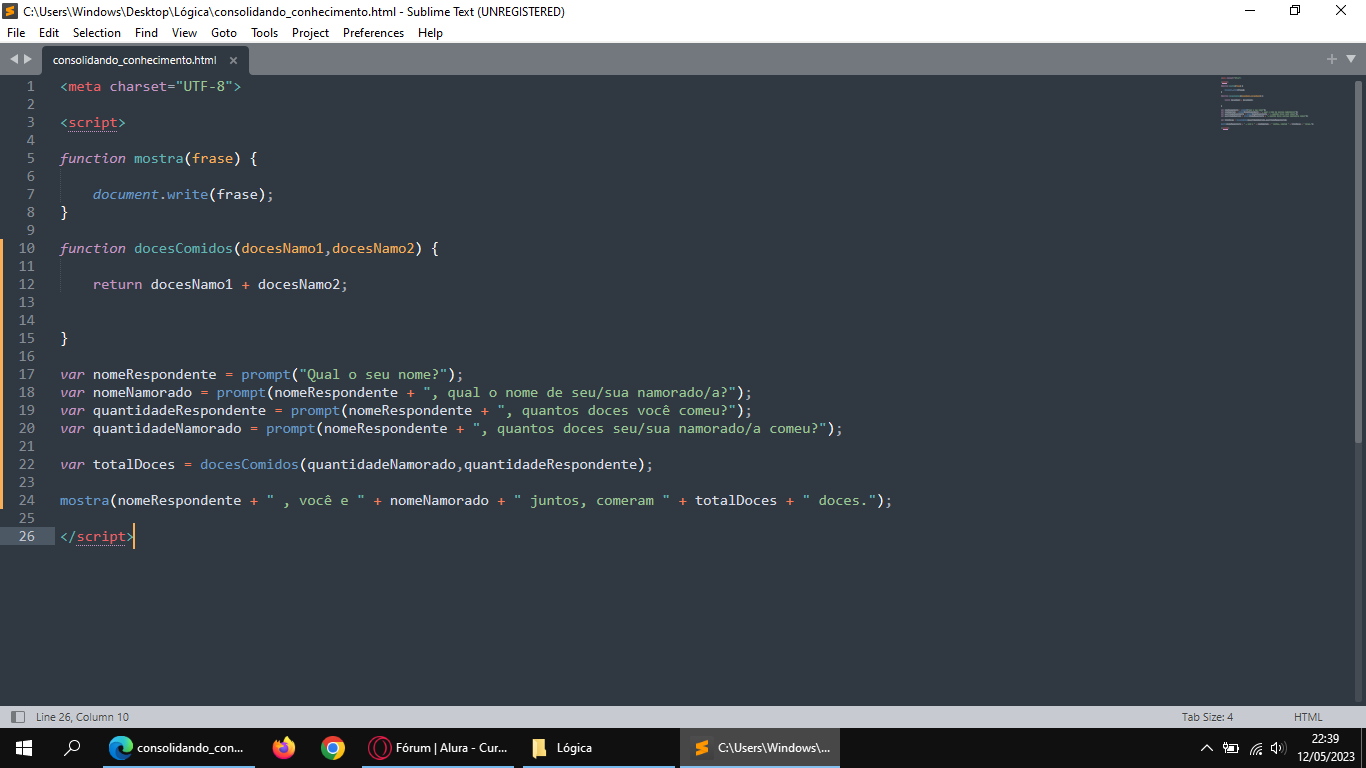
Task: Go to previous tab with left arrow
Action: click(14, 59)
